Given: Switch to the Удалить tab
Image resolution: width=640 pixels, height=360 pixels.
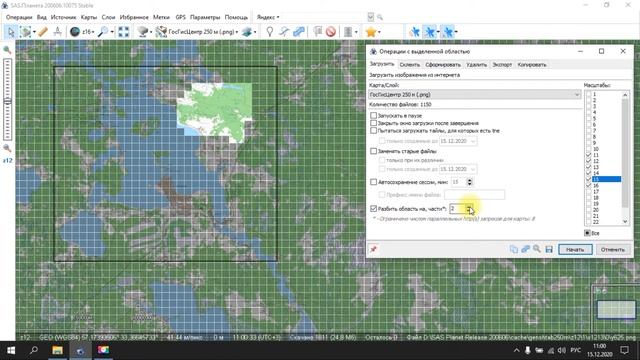Looking at the screenshot, I should (x=476, y=64).
